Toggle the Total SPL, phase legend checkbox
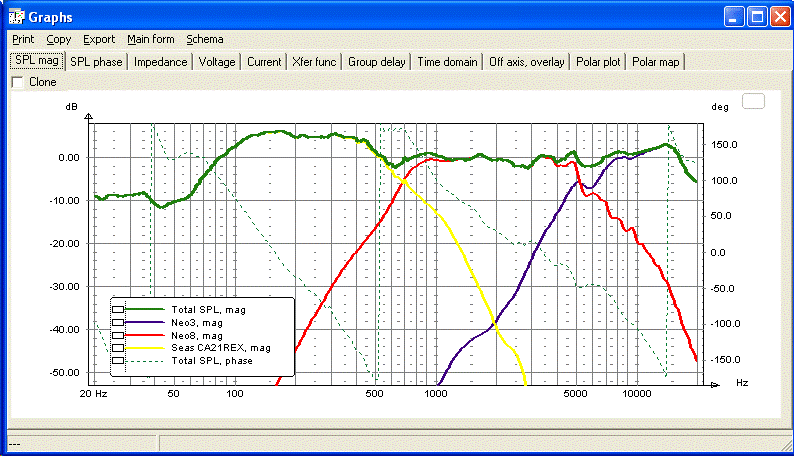Screen dimensions: 794x456 118,360
